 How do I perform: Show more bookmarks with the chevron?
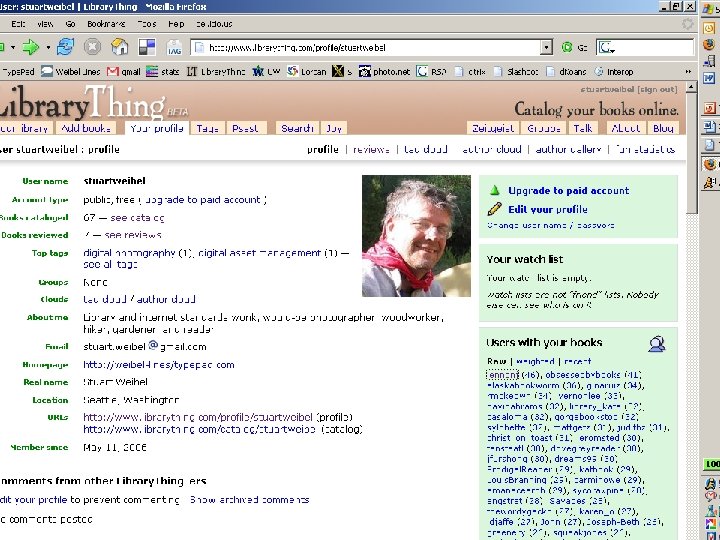pos(688,72)
